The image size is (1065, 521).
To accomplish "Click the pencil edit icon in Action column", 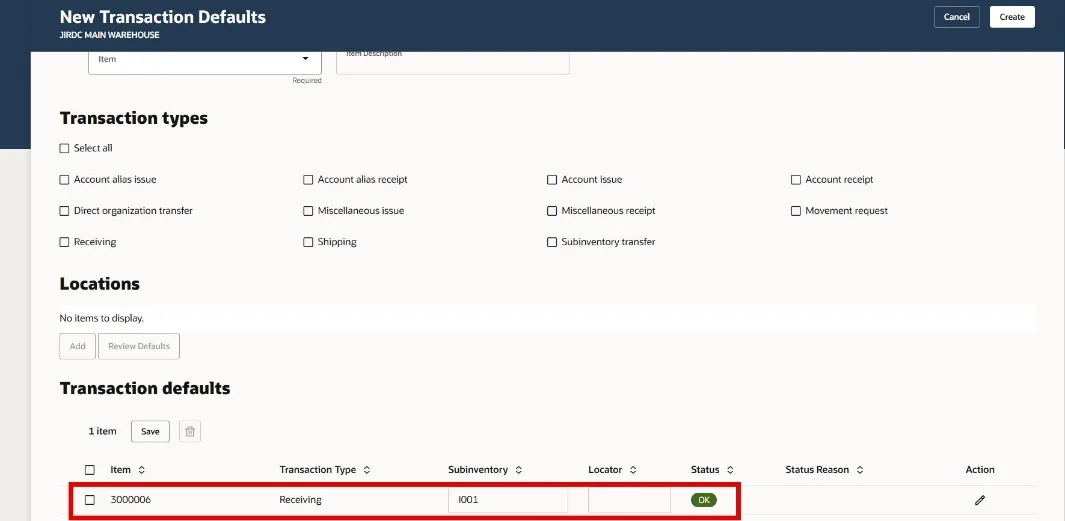I will pyautogui.click(x=979, y=500).
